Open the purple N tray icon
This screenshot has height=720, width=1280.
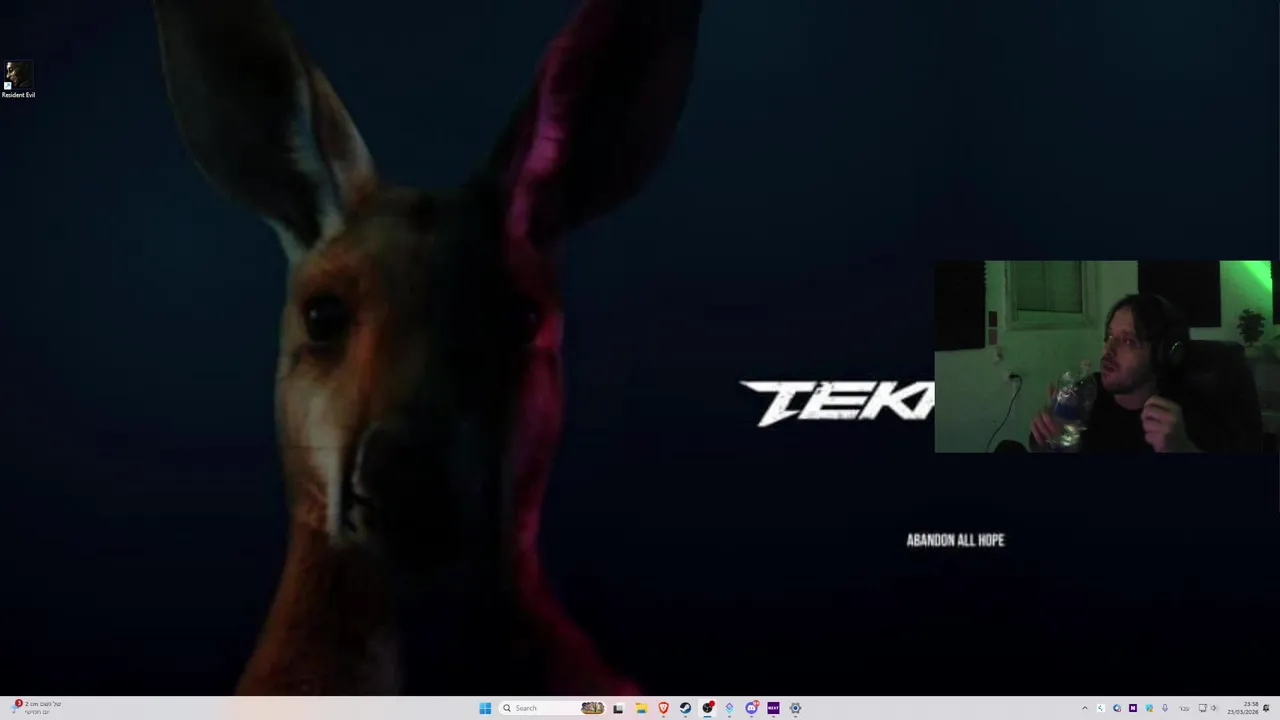1133,708
